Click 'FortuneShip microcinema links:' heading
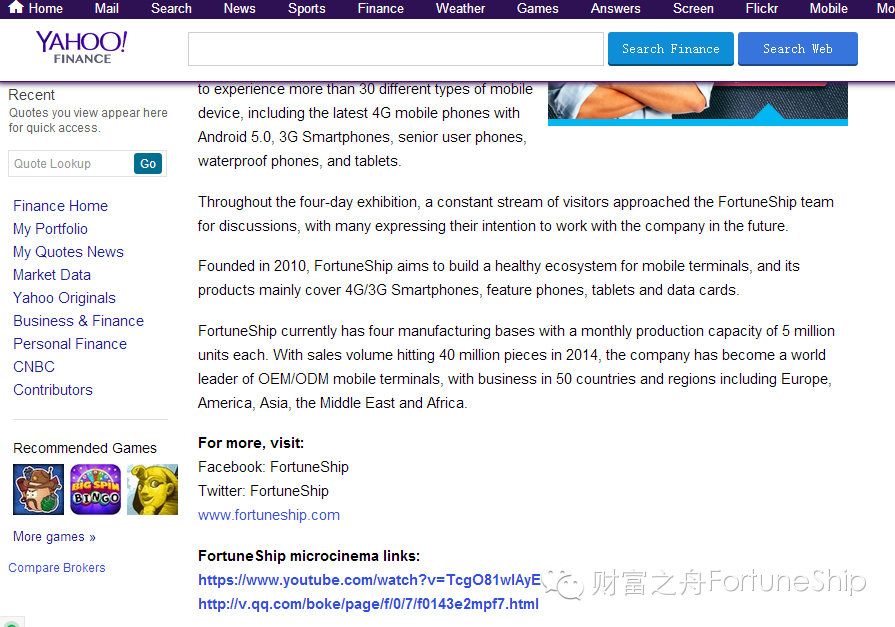The width and height of the screenshot is (895, 627). [309, 556]
